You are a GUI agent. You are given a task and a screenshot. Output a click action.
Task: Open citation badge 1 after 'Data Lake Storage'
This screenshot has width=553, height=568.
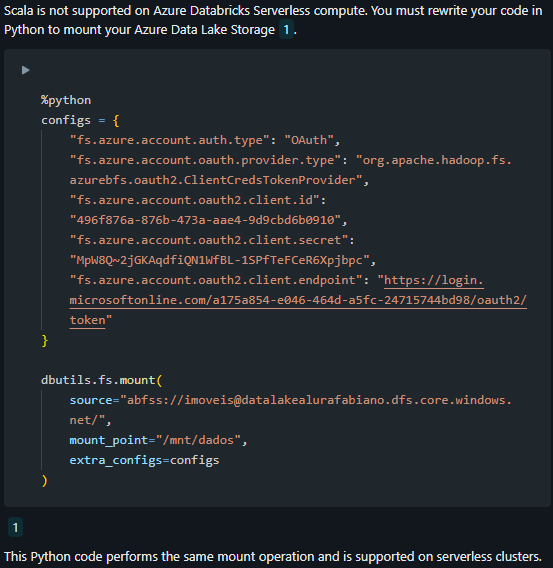click(x=286, y=30)
